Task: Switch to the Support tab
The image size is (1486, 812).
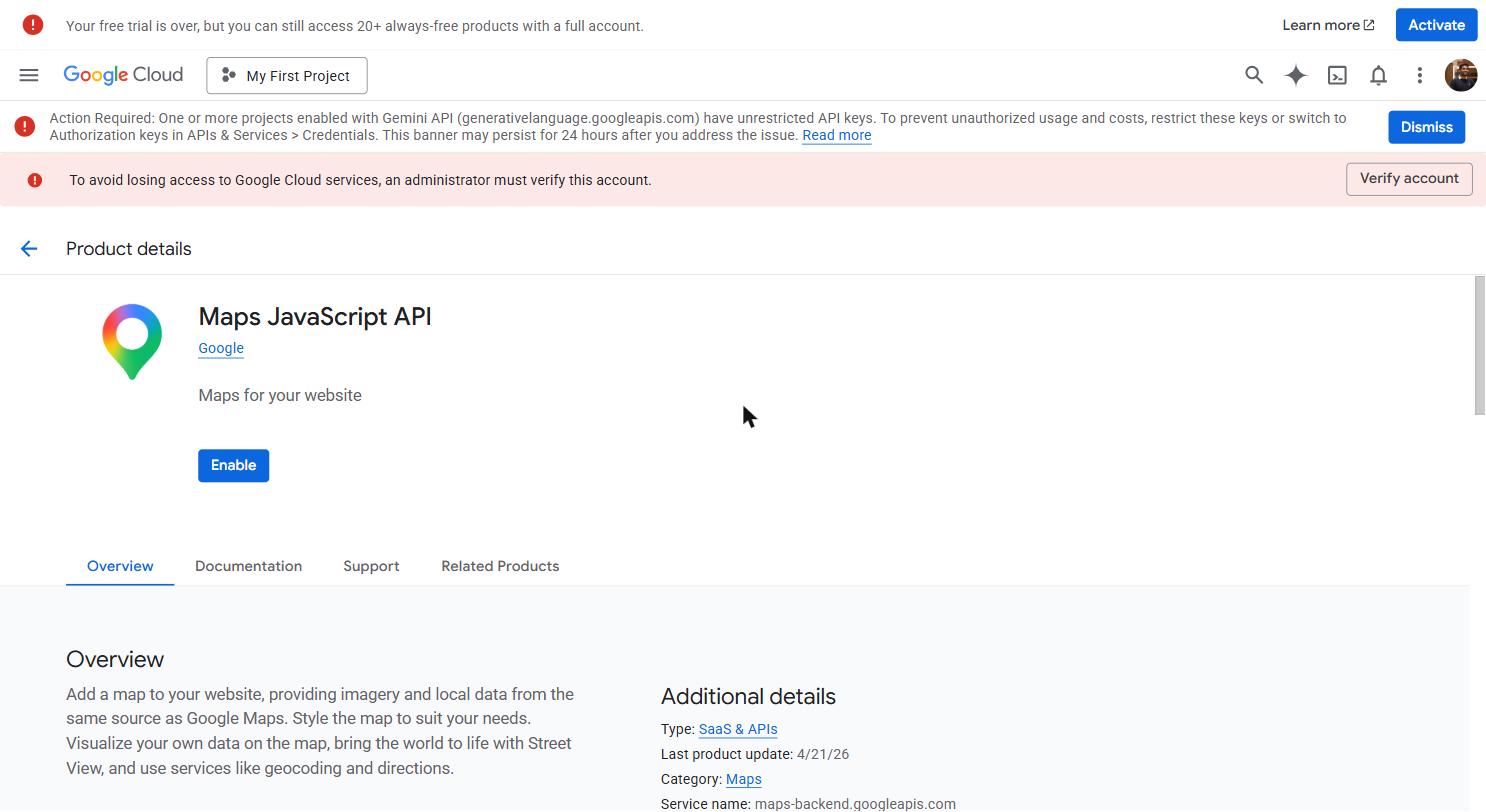Action: point(371,566)
